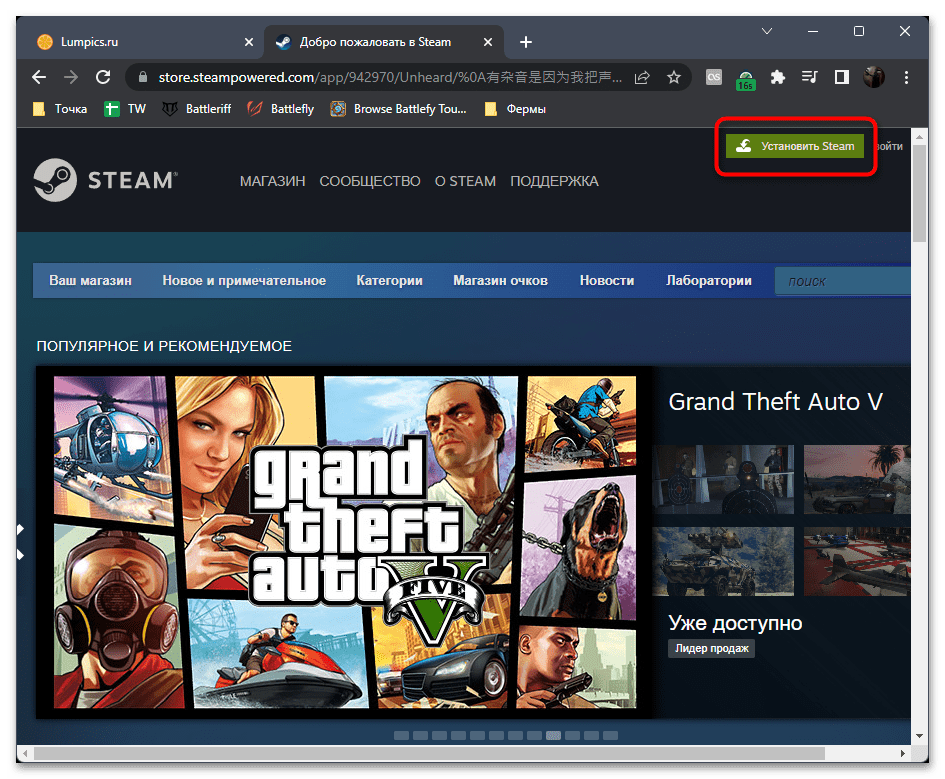The width and height of the screenshot is (945, 779).
Task: Close the Lumpics.ru tab
Action: tap(249, 42)
